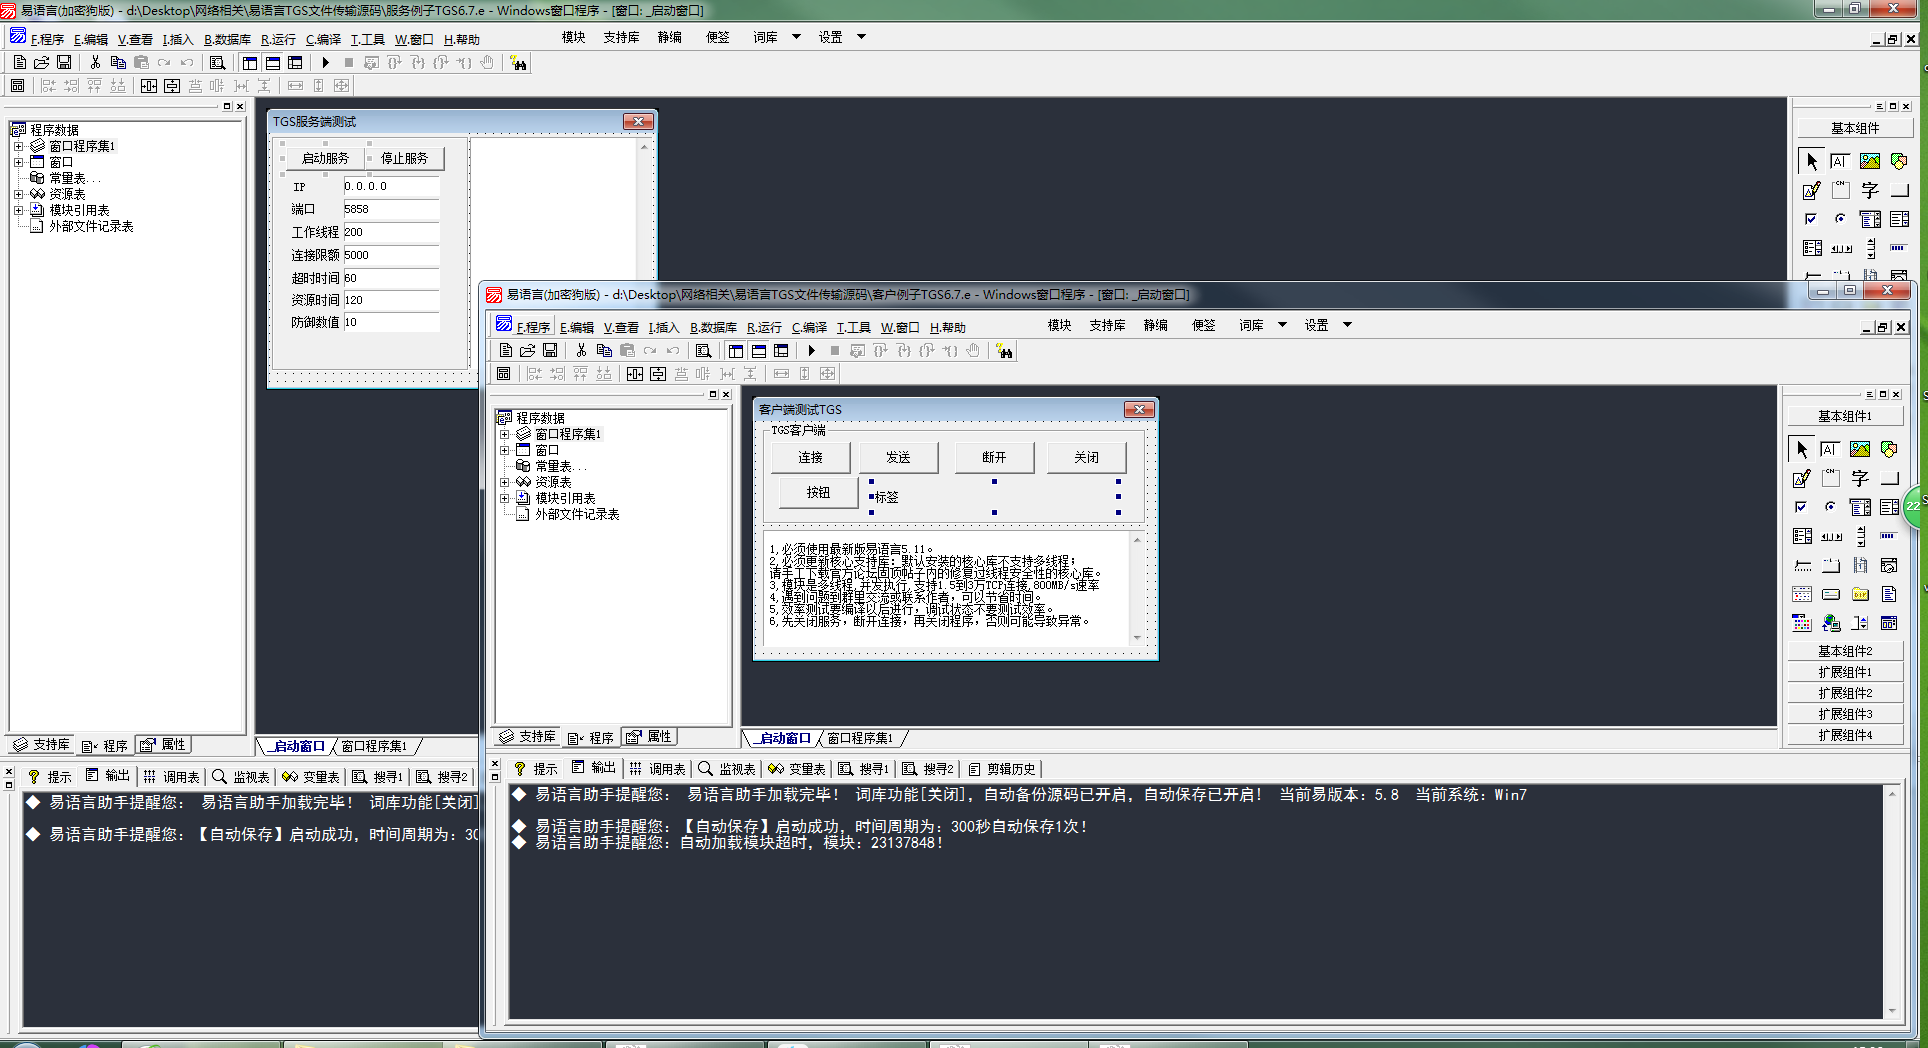Click 断开 button on 客户端测试TGS form

(x=994, y=457)
